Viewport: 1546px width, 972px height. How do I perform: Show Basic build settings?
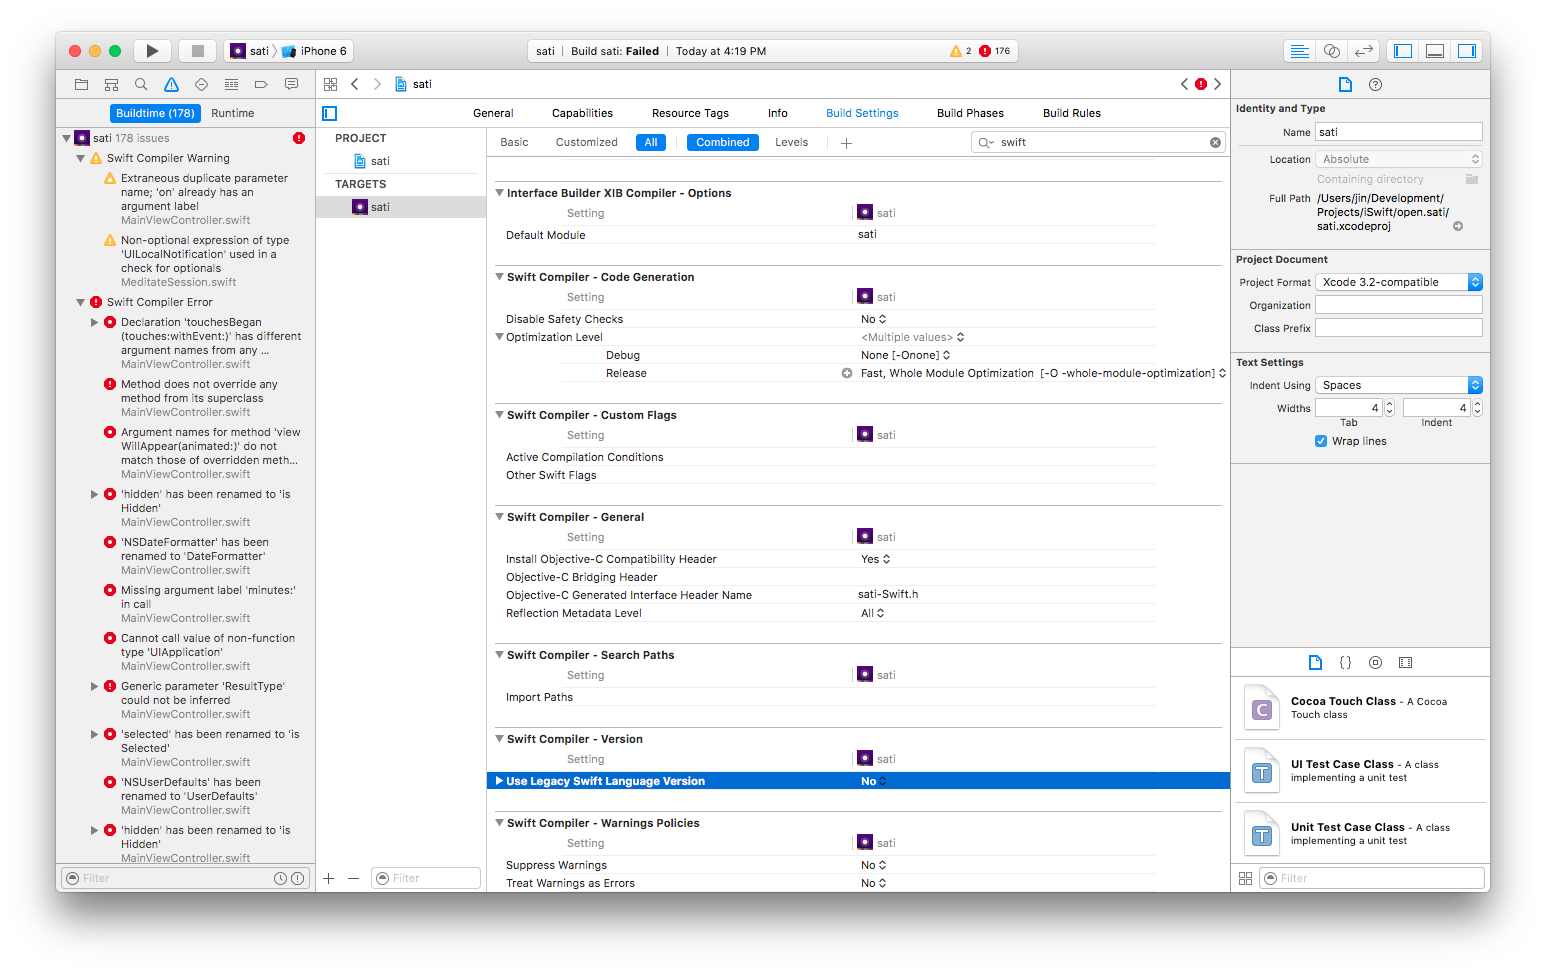(514, 142)
